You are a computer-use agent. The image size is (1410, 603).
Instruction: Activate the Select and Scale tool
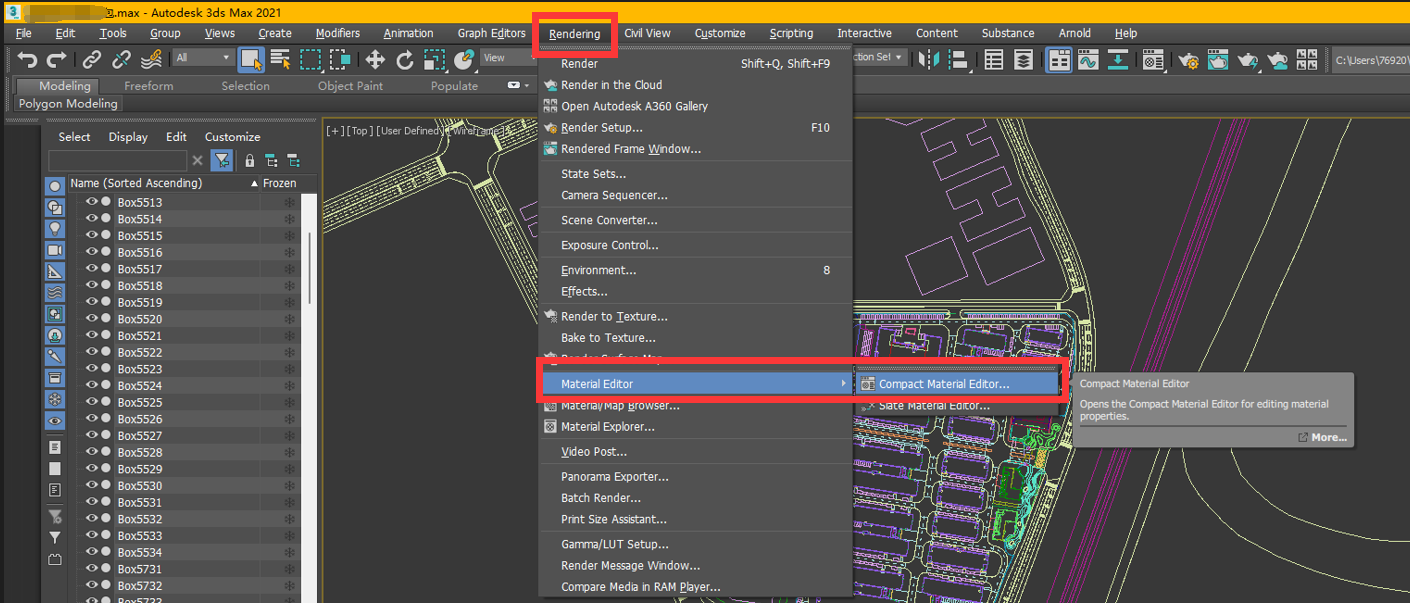(434, 59)
